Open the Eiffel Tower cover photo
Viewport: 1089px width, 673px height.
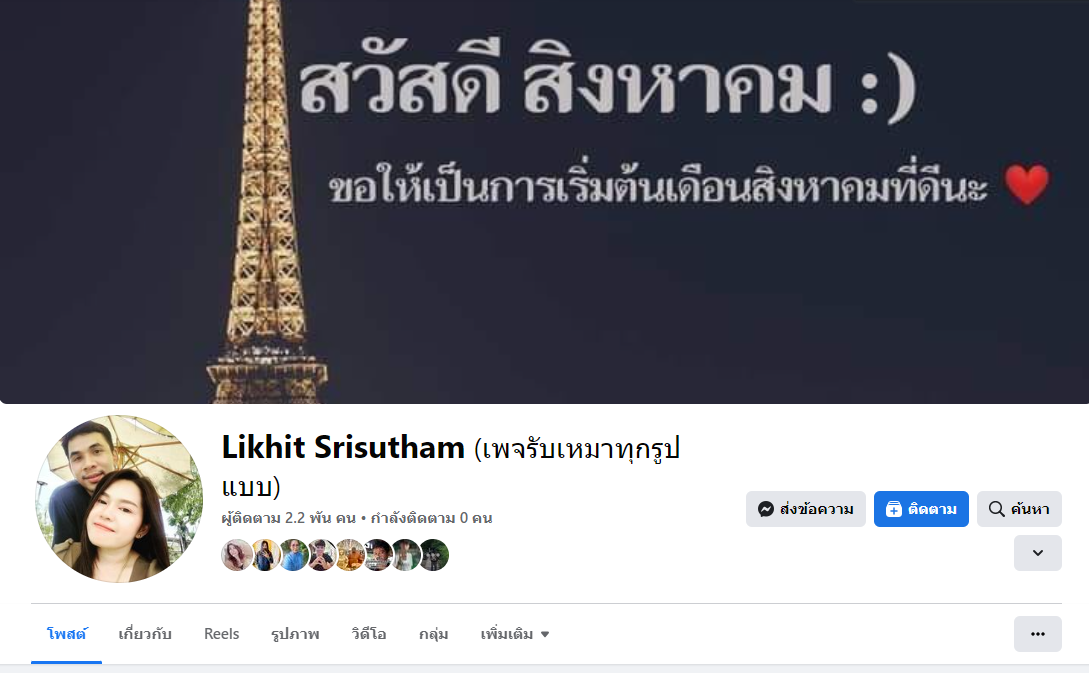click(x=544, y=201)
